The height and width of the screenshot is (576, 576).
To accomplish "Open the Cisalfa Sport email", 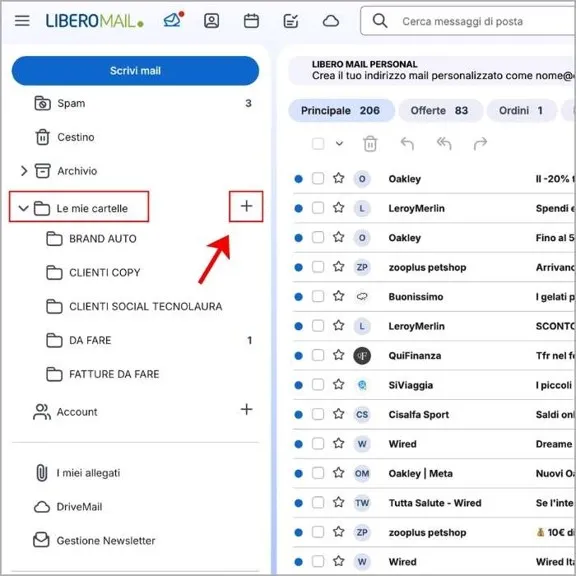I will [434, 414].
